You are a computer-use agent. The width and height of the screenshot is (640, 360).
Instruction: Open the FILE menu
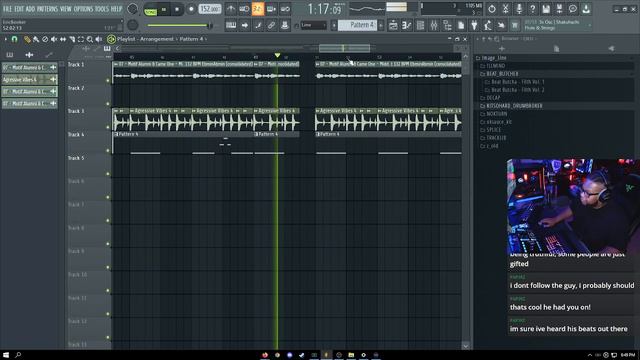point(7,9)
